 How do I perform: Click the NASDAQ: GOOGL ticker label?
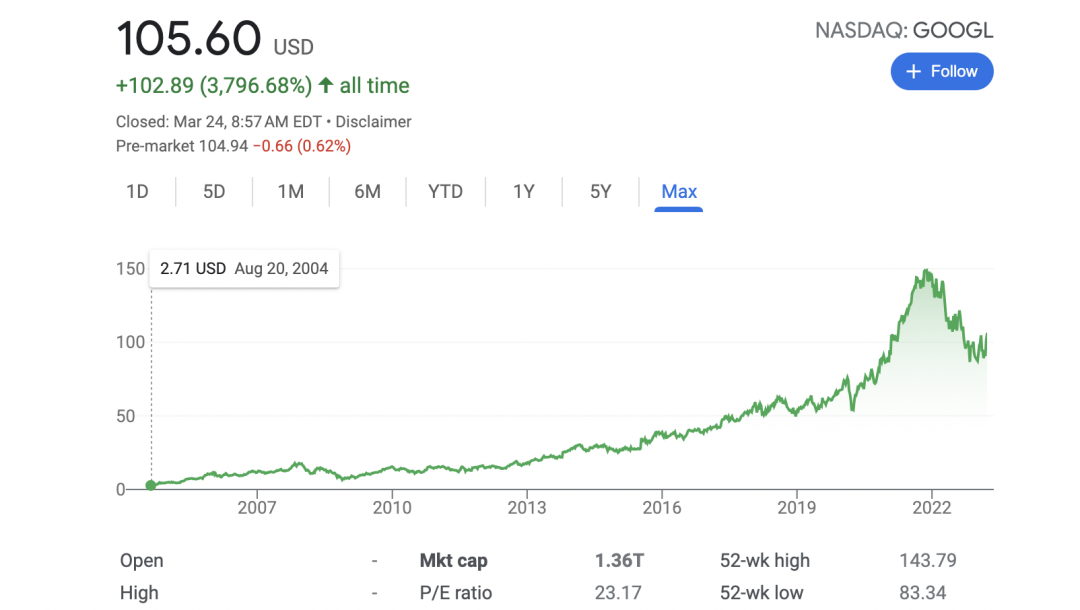coord(904,30)
